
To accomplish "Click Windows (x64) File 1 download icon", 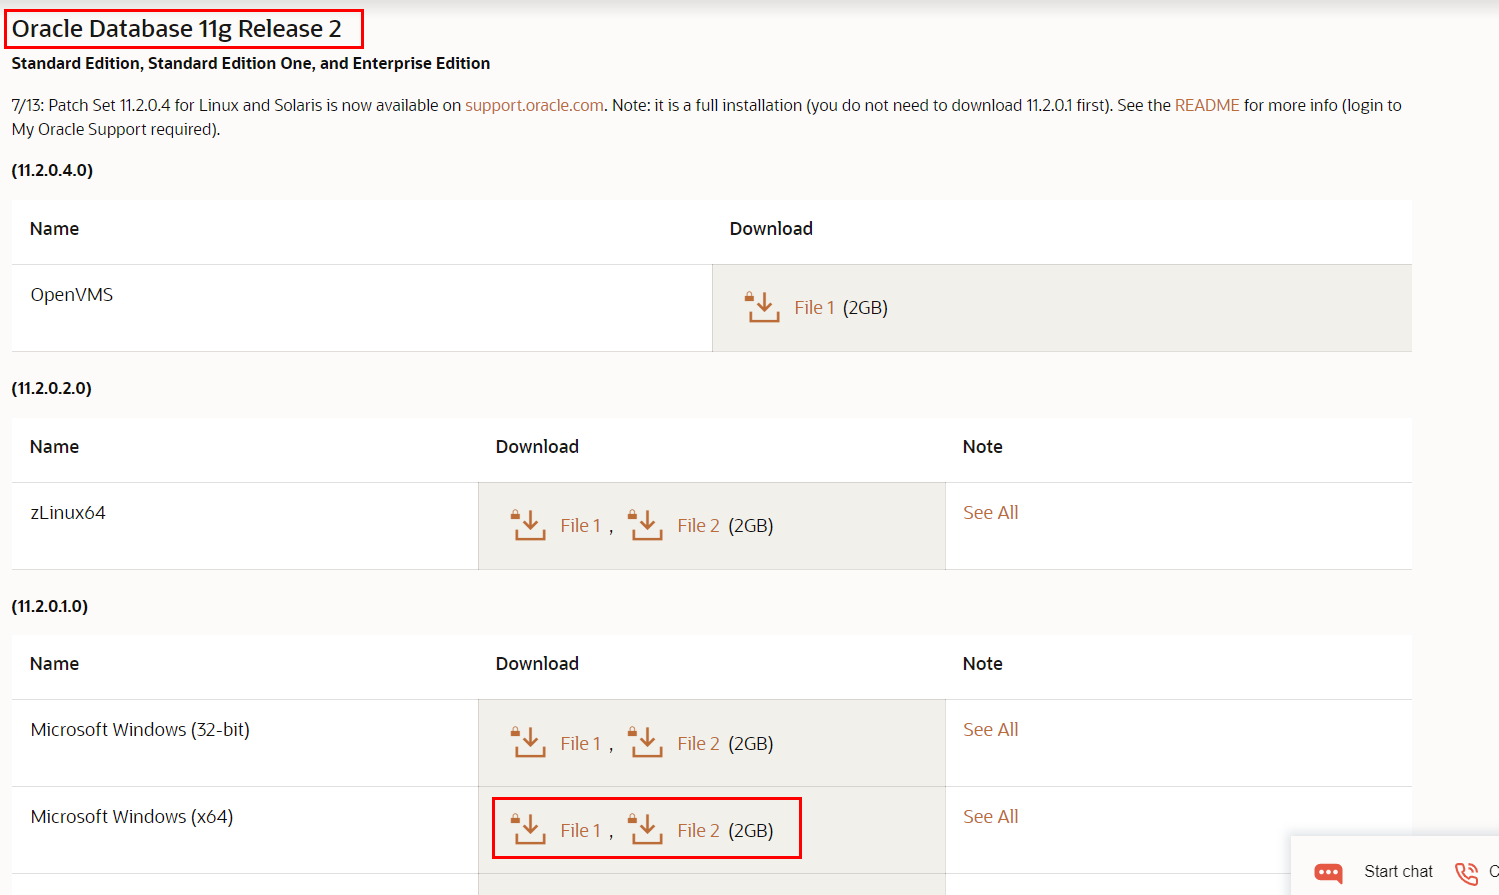I will click(528, 830).
